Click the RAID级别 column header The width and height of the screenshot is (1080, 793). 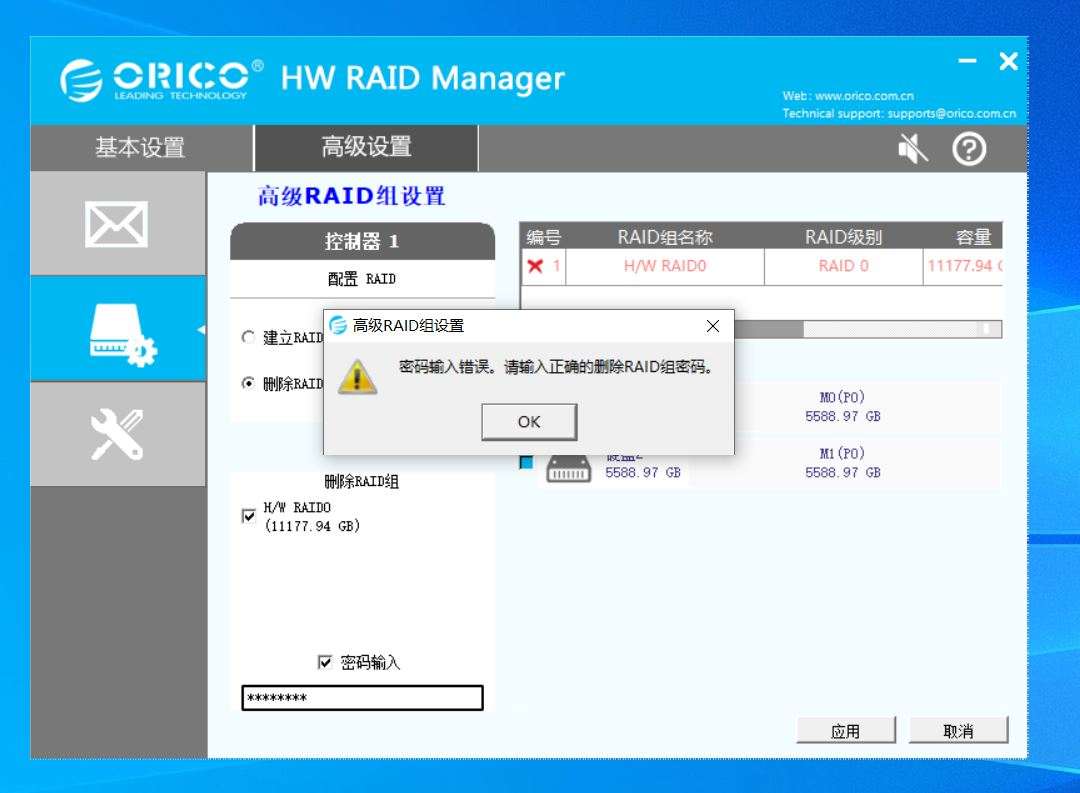(x=843, y=237)
